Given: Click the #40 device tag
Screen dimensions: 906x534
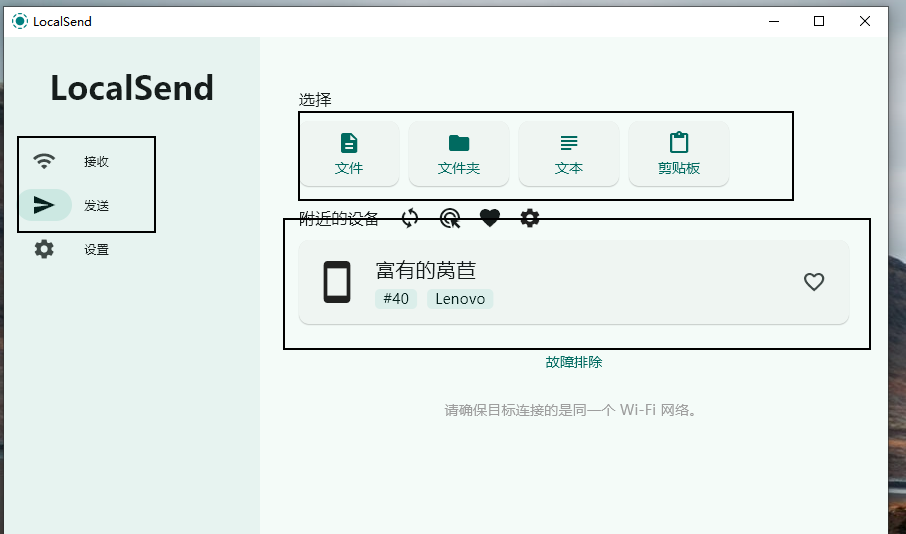Looking at the screenshot, I should coord(396,299).
